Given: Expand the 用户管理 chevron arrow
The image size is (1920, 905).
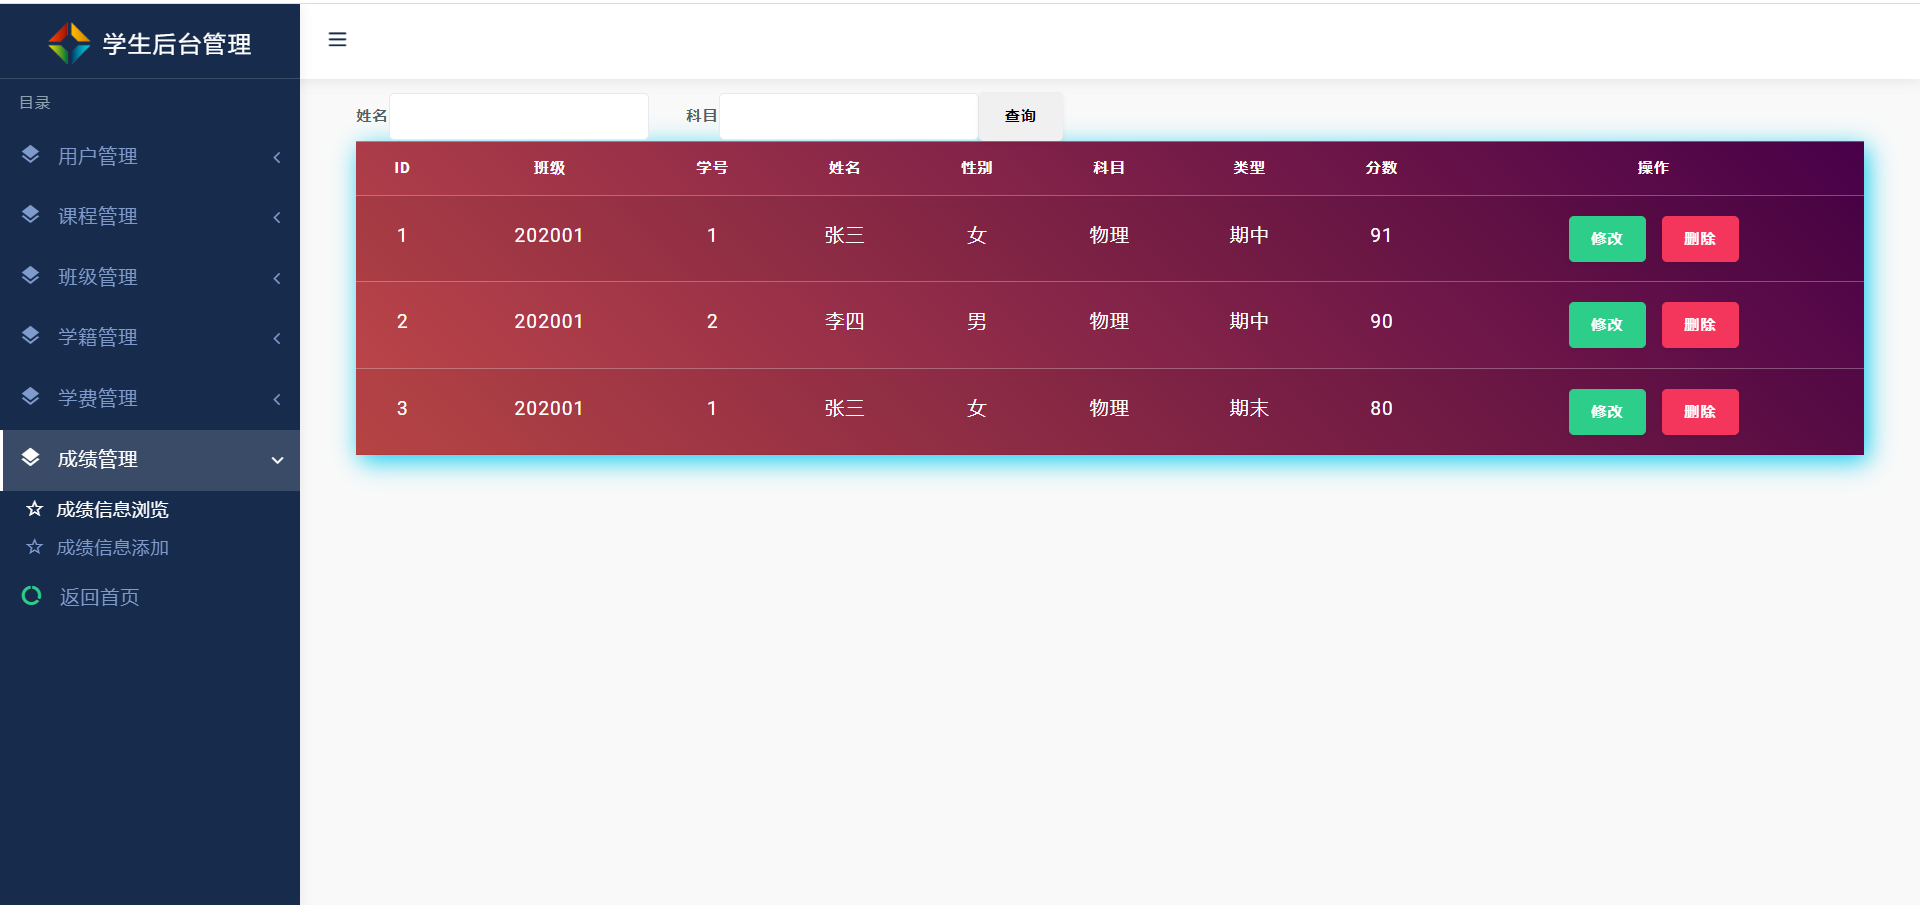Looking at the screenshot, I should click(x=277, y=157).
